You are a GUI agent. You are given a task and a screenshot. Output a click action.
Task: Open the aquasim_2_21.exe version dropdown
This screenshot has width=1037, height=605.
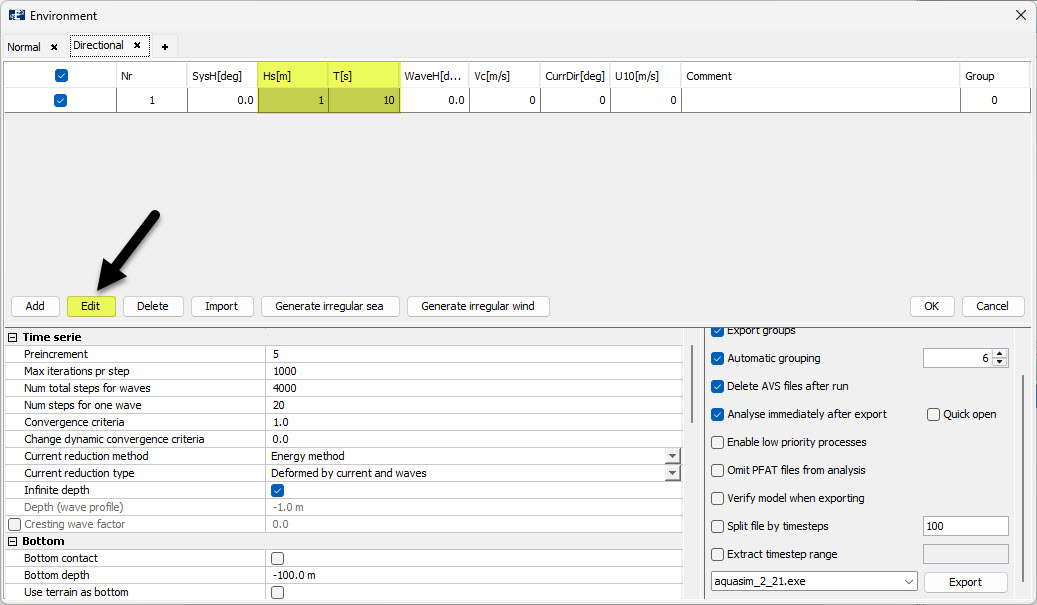pyautogui.click(x=908, y=582)
